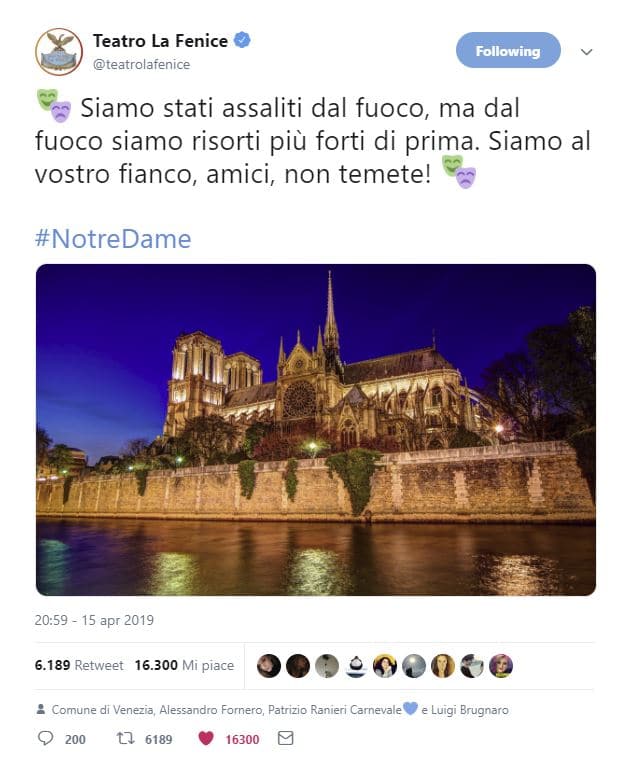The image size is (628, 769).
Task: Open the Notre Dame cathedral photo
Action: coord(315,429)
